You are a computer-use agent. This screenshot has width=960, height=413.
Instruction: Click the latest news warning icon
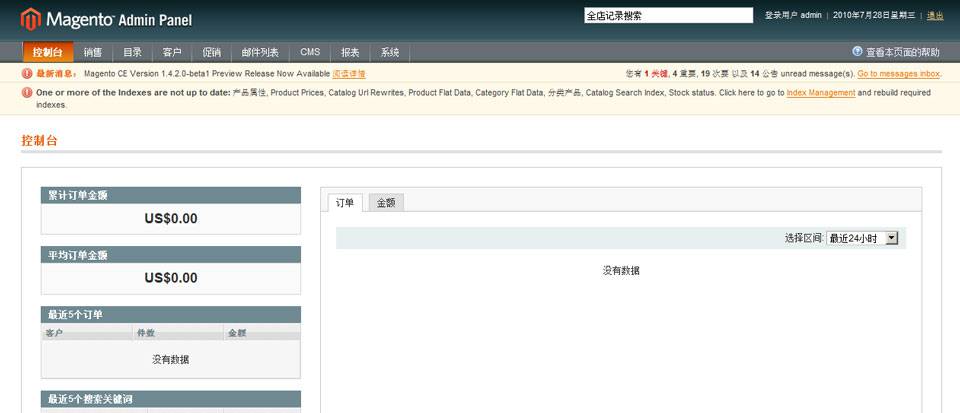tap(27, 73)
